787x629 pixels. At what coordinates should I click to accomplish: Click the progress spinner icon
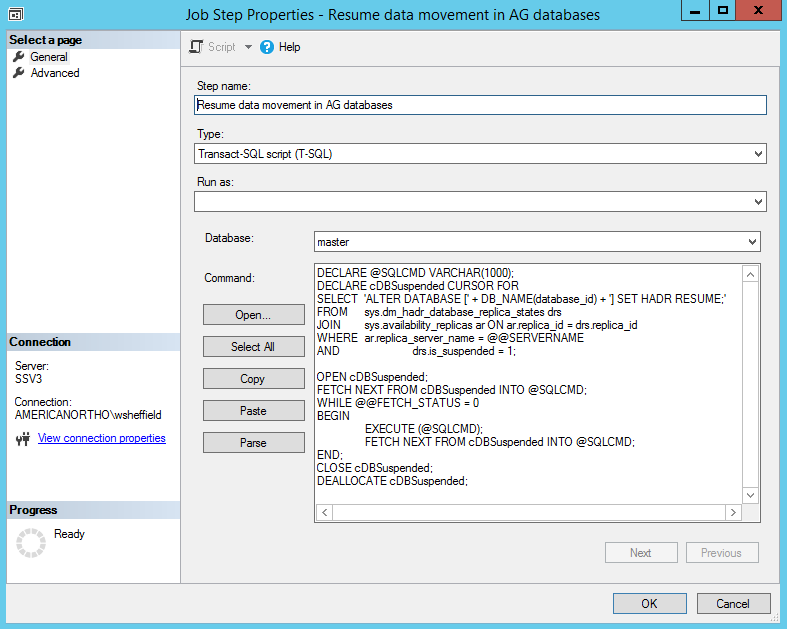pos(31,543)
